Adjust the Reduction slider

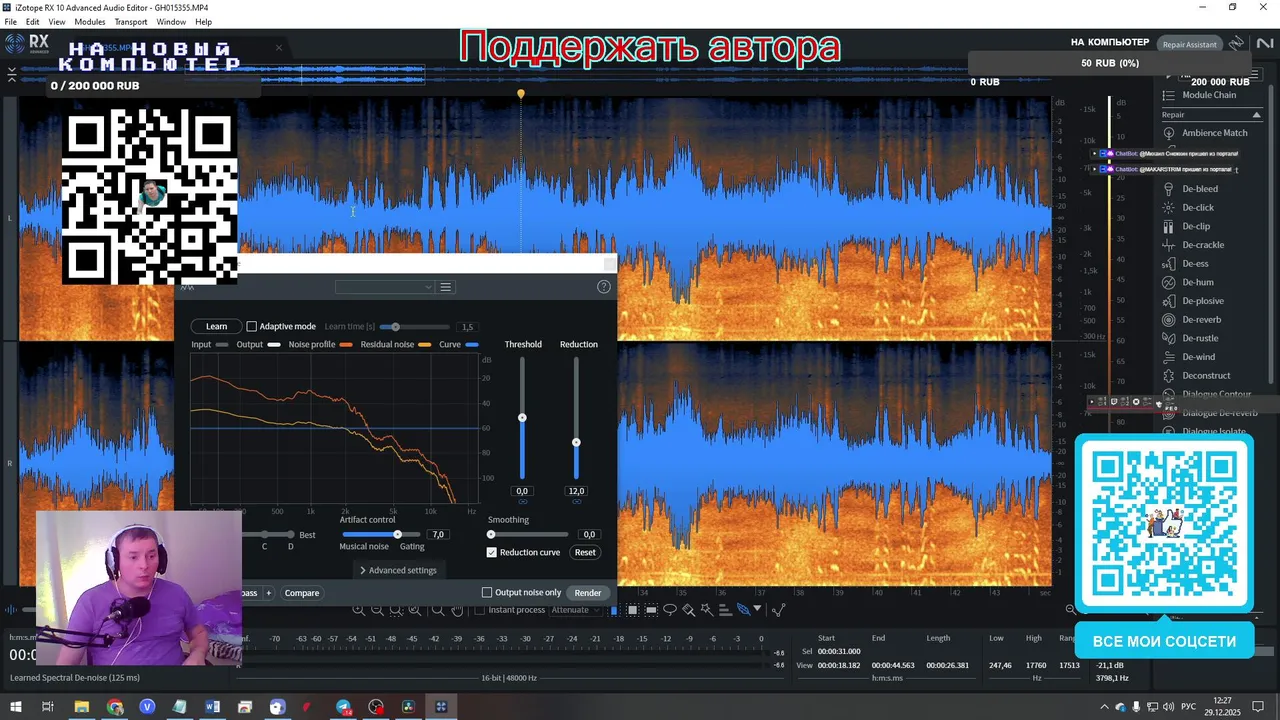(x=576, y=442)
